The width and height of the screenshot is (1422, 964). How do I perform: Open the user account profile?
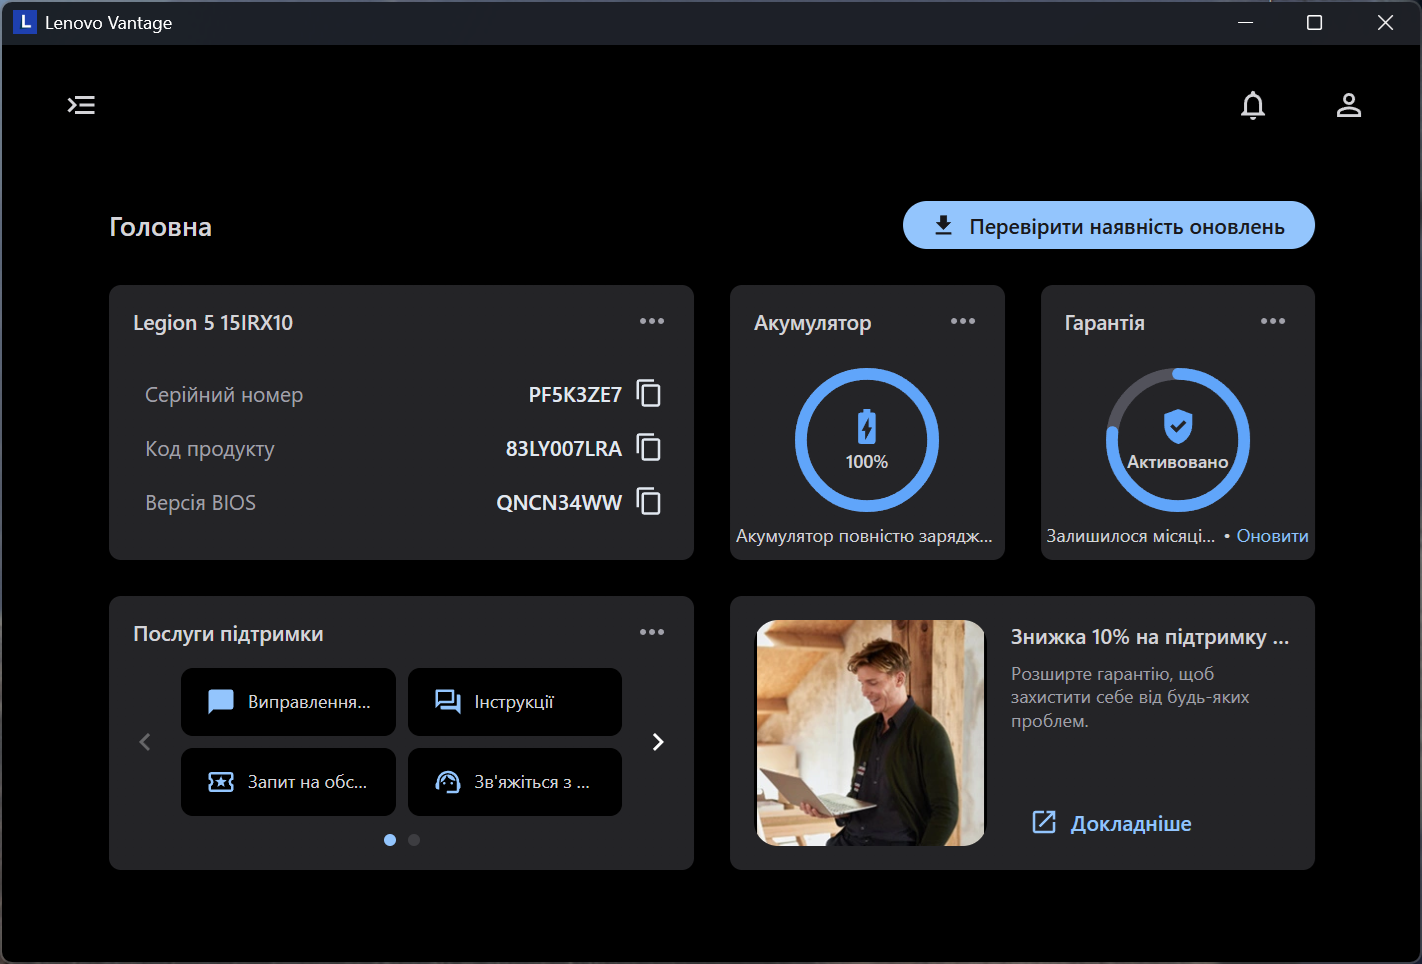click(1349, 105)
